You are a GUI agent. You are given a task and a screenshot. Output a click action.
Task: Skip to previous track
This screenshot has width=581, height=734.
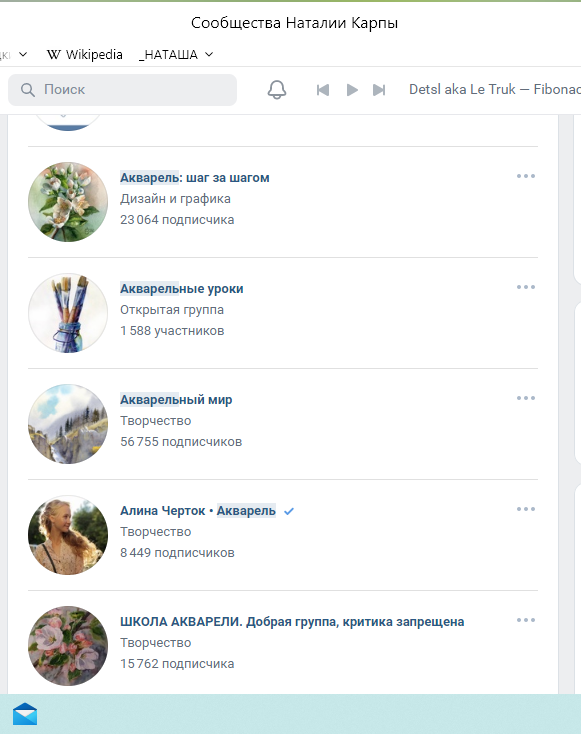(323, 90)
